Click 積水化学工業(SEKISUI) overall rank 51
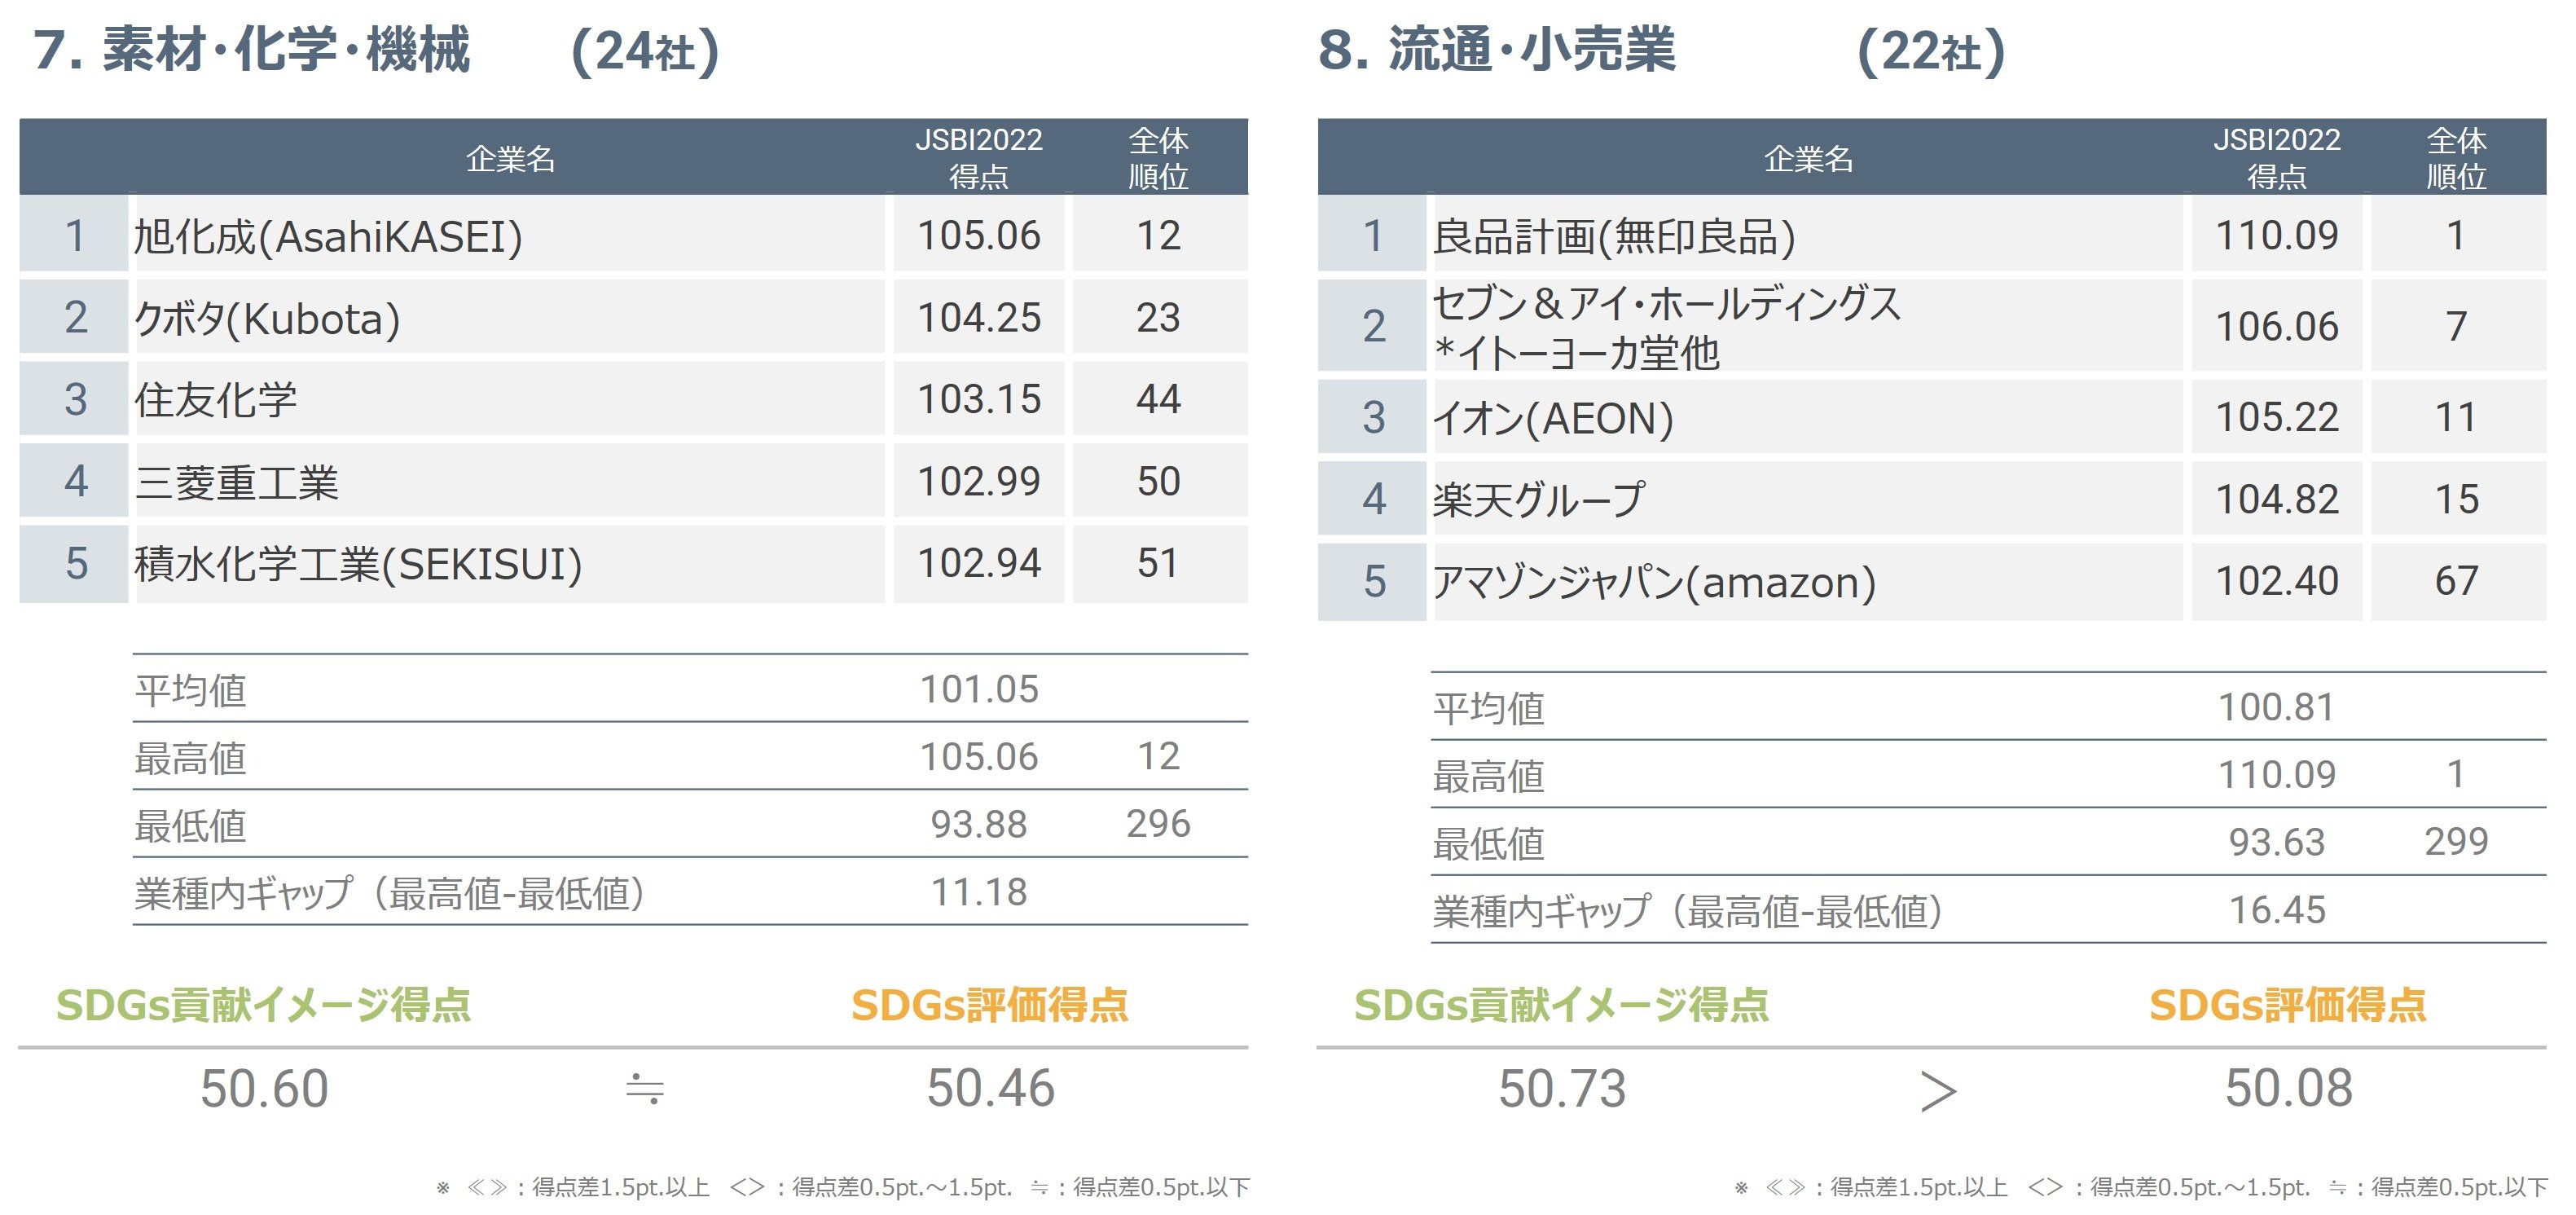2576x1215 pixels. [x=1158, y=564]
